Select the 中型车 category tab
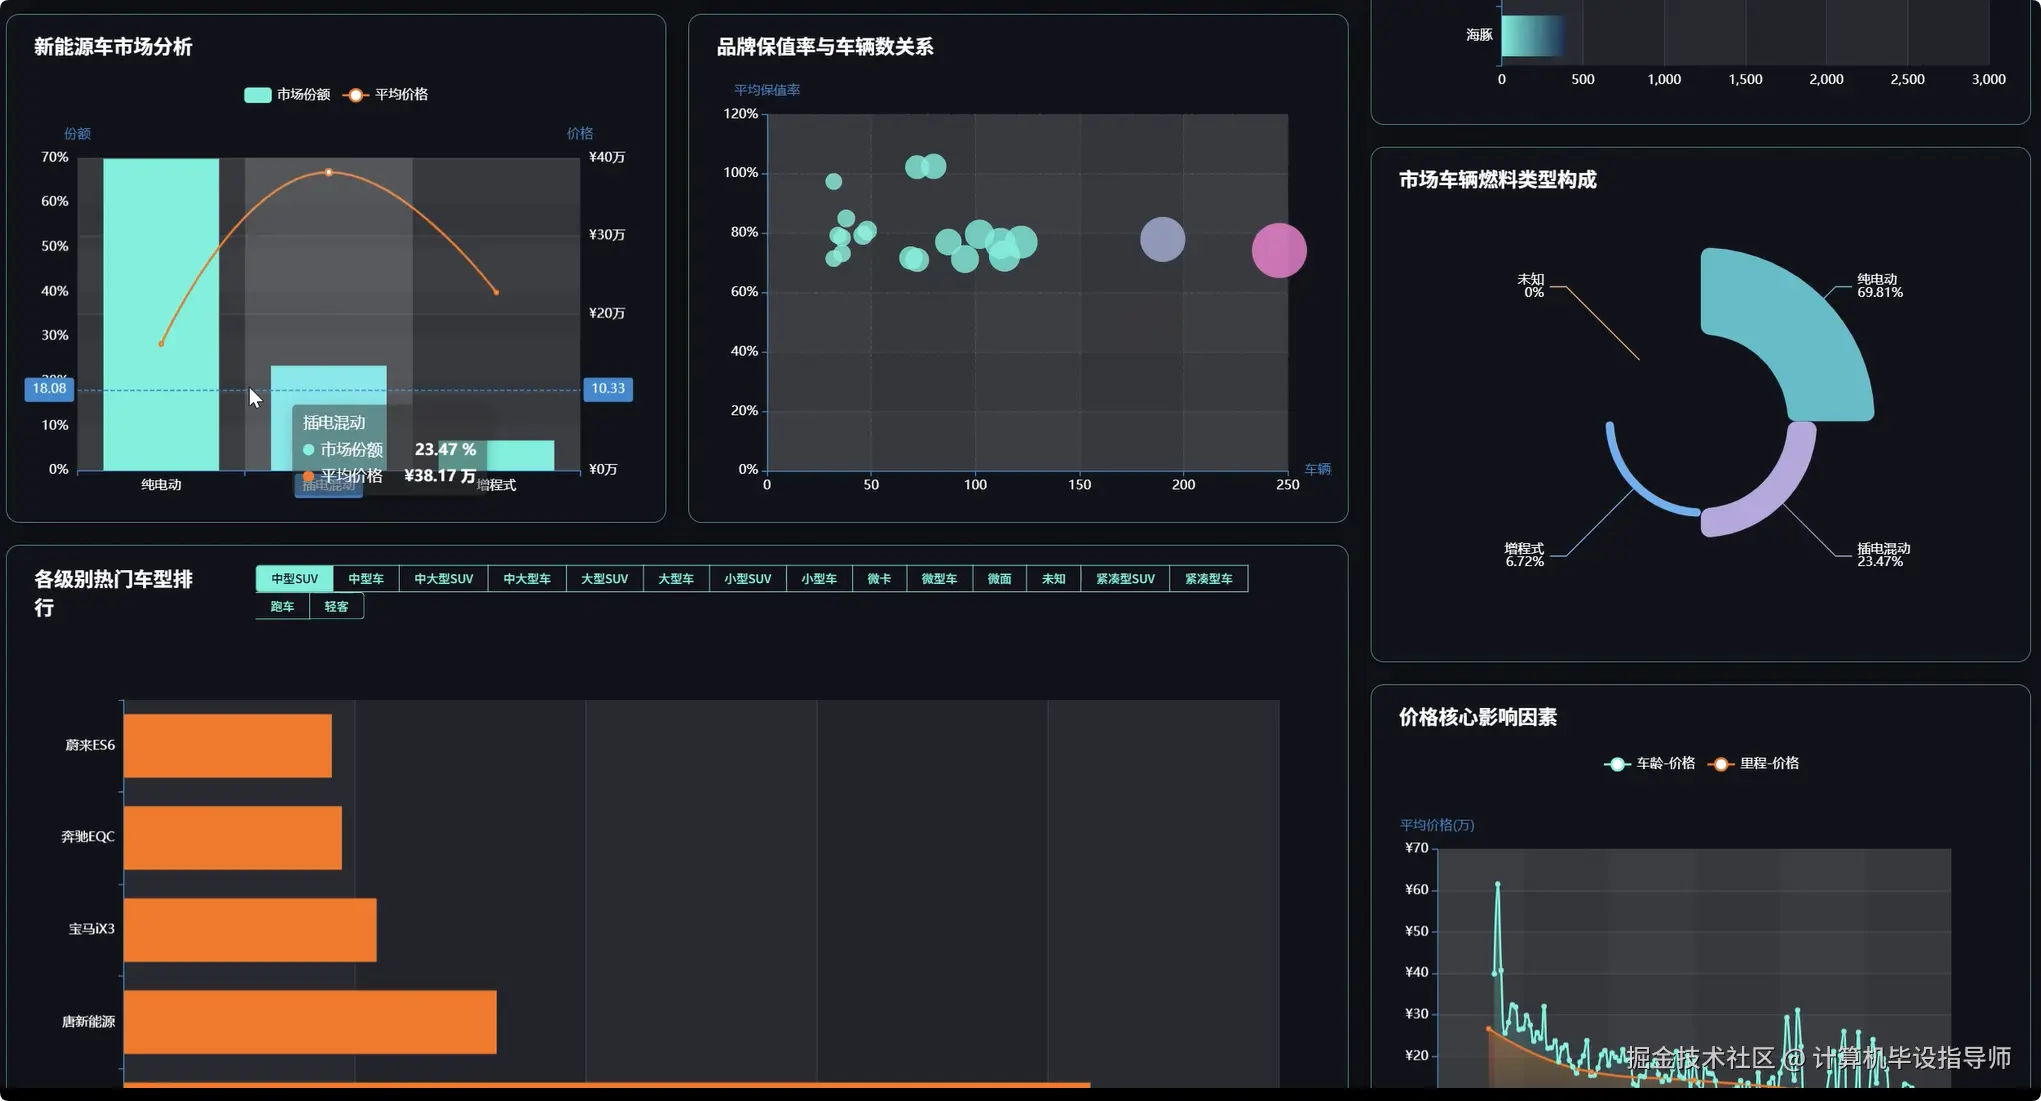 (x=366, y=579)
